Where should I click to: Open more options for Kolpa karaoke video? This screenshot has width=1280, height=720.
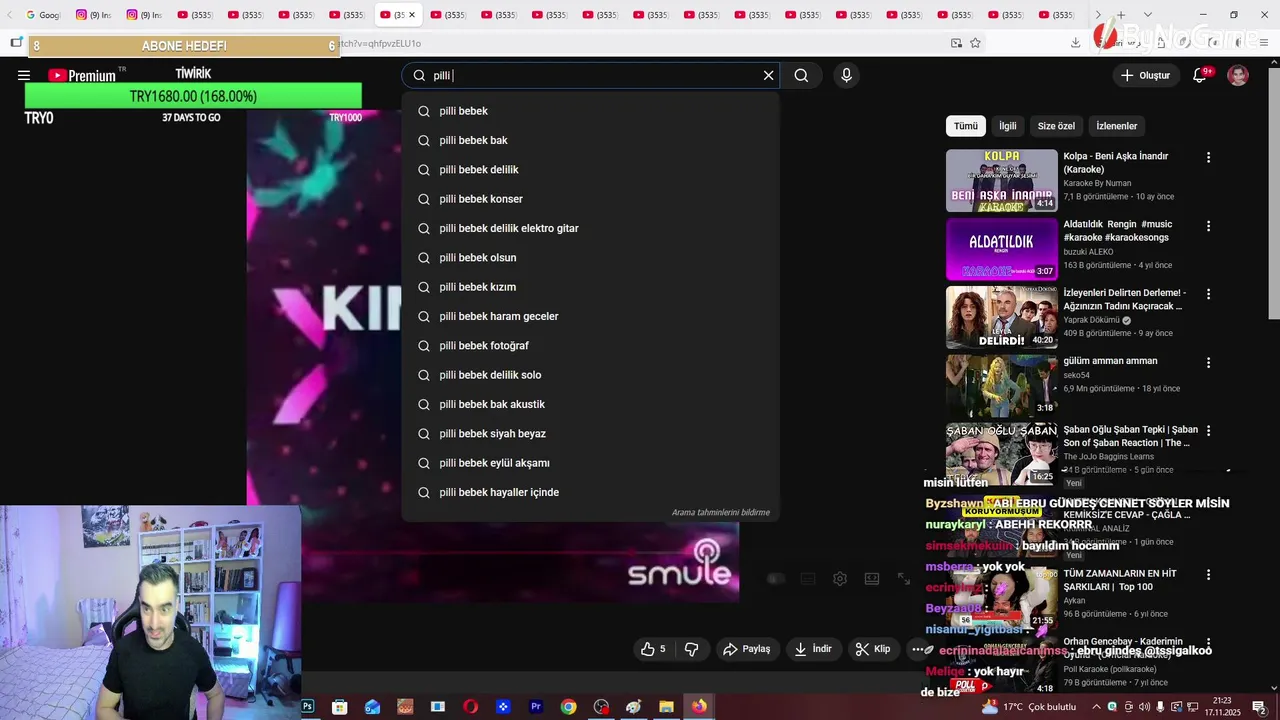(x=1208, y=158)
